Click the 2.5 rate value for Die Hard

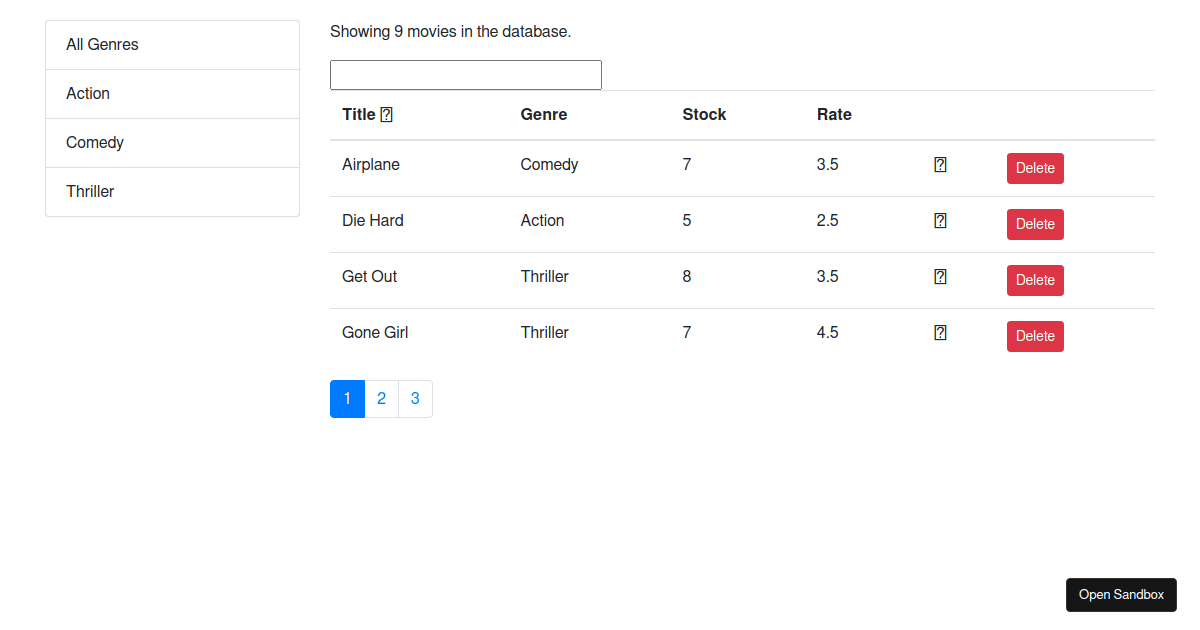click(x=827, y=221)
